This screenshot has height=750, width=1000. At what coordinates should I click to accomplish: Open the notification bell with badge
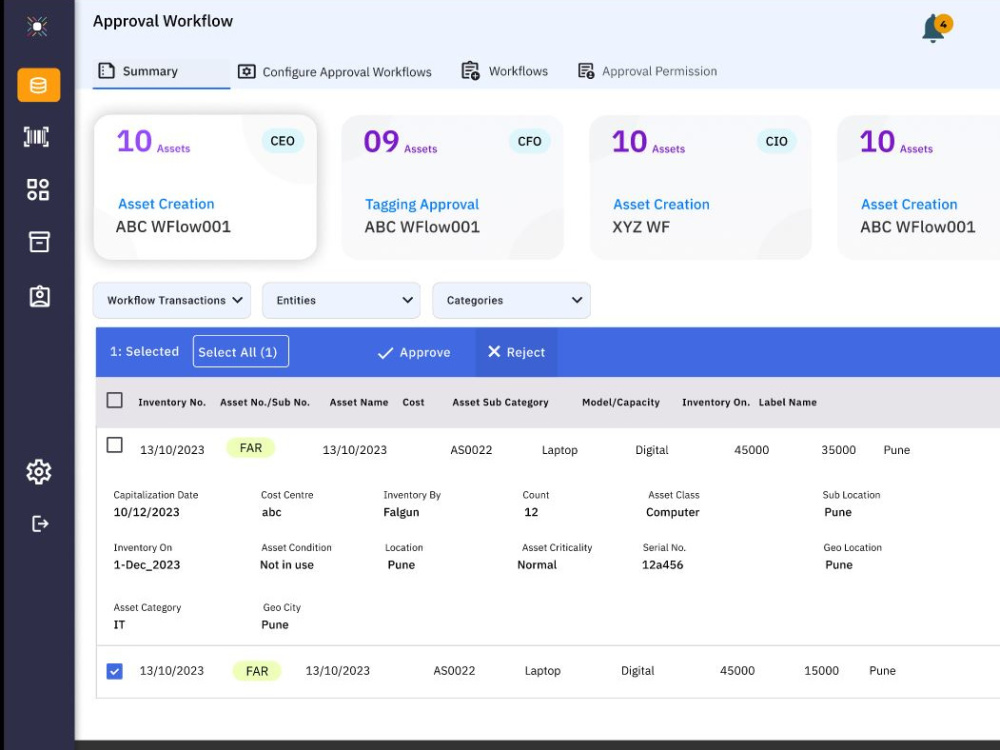pyautogui.click(x=936, y=28)
